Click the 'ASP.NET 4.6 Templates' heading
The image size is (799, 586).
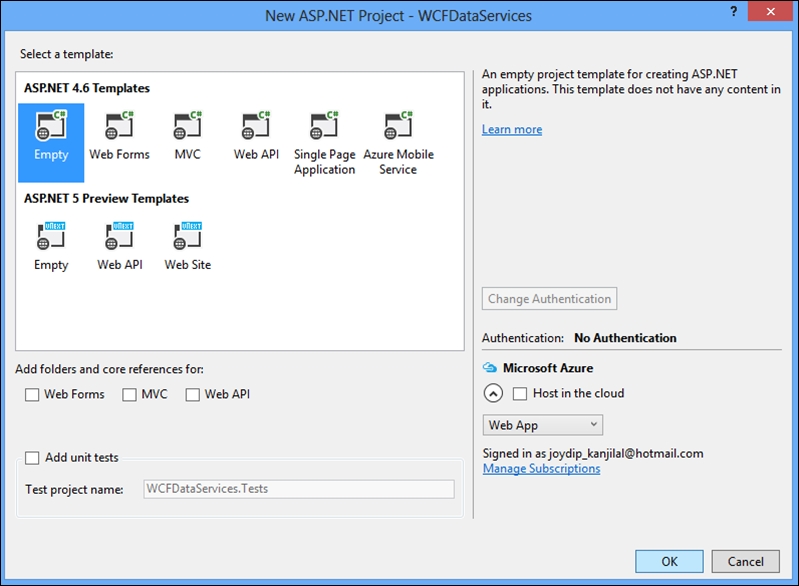87,88
